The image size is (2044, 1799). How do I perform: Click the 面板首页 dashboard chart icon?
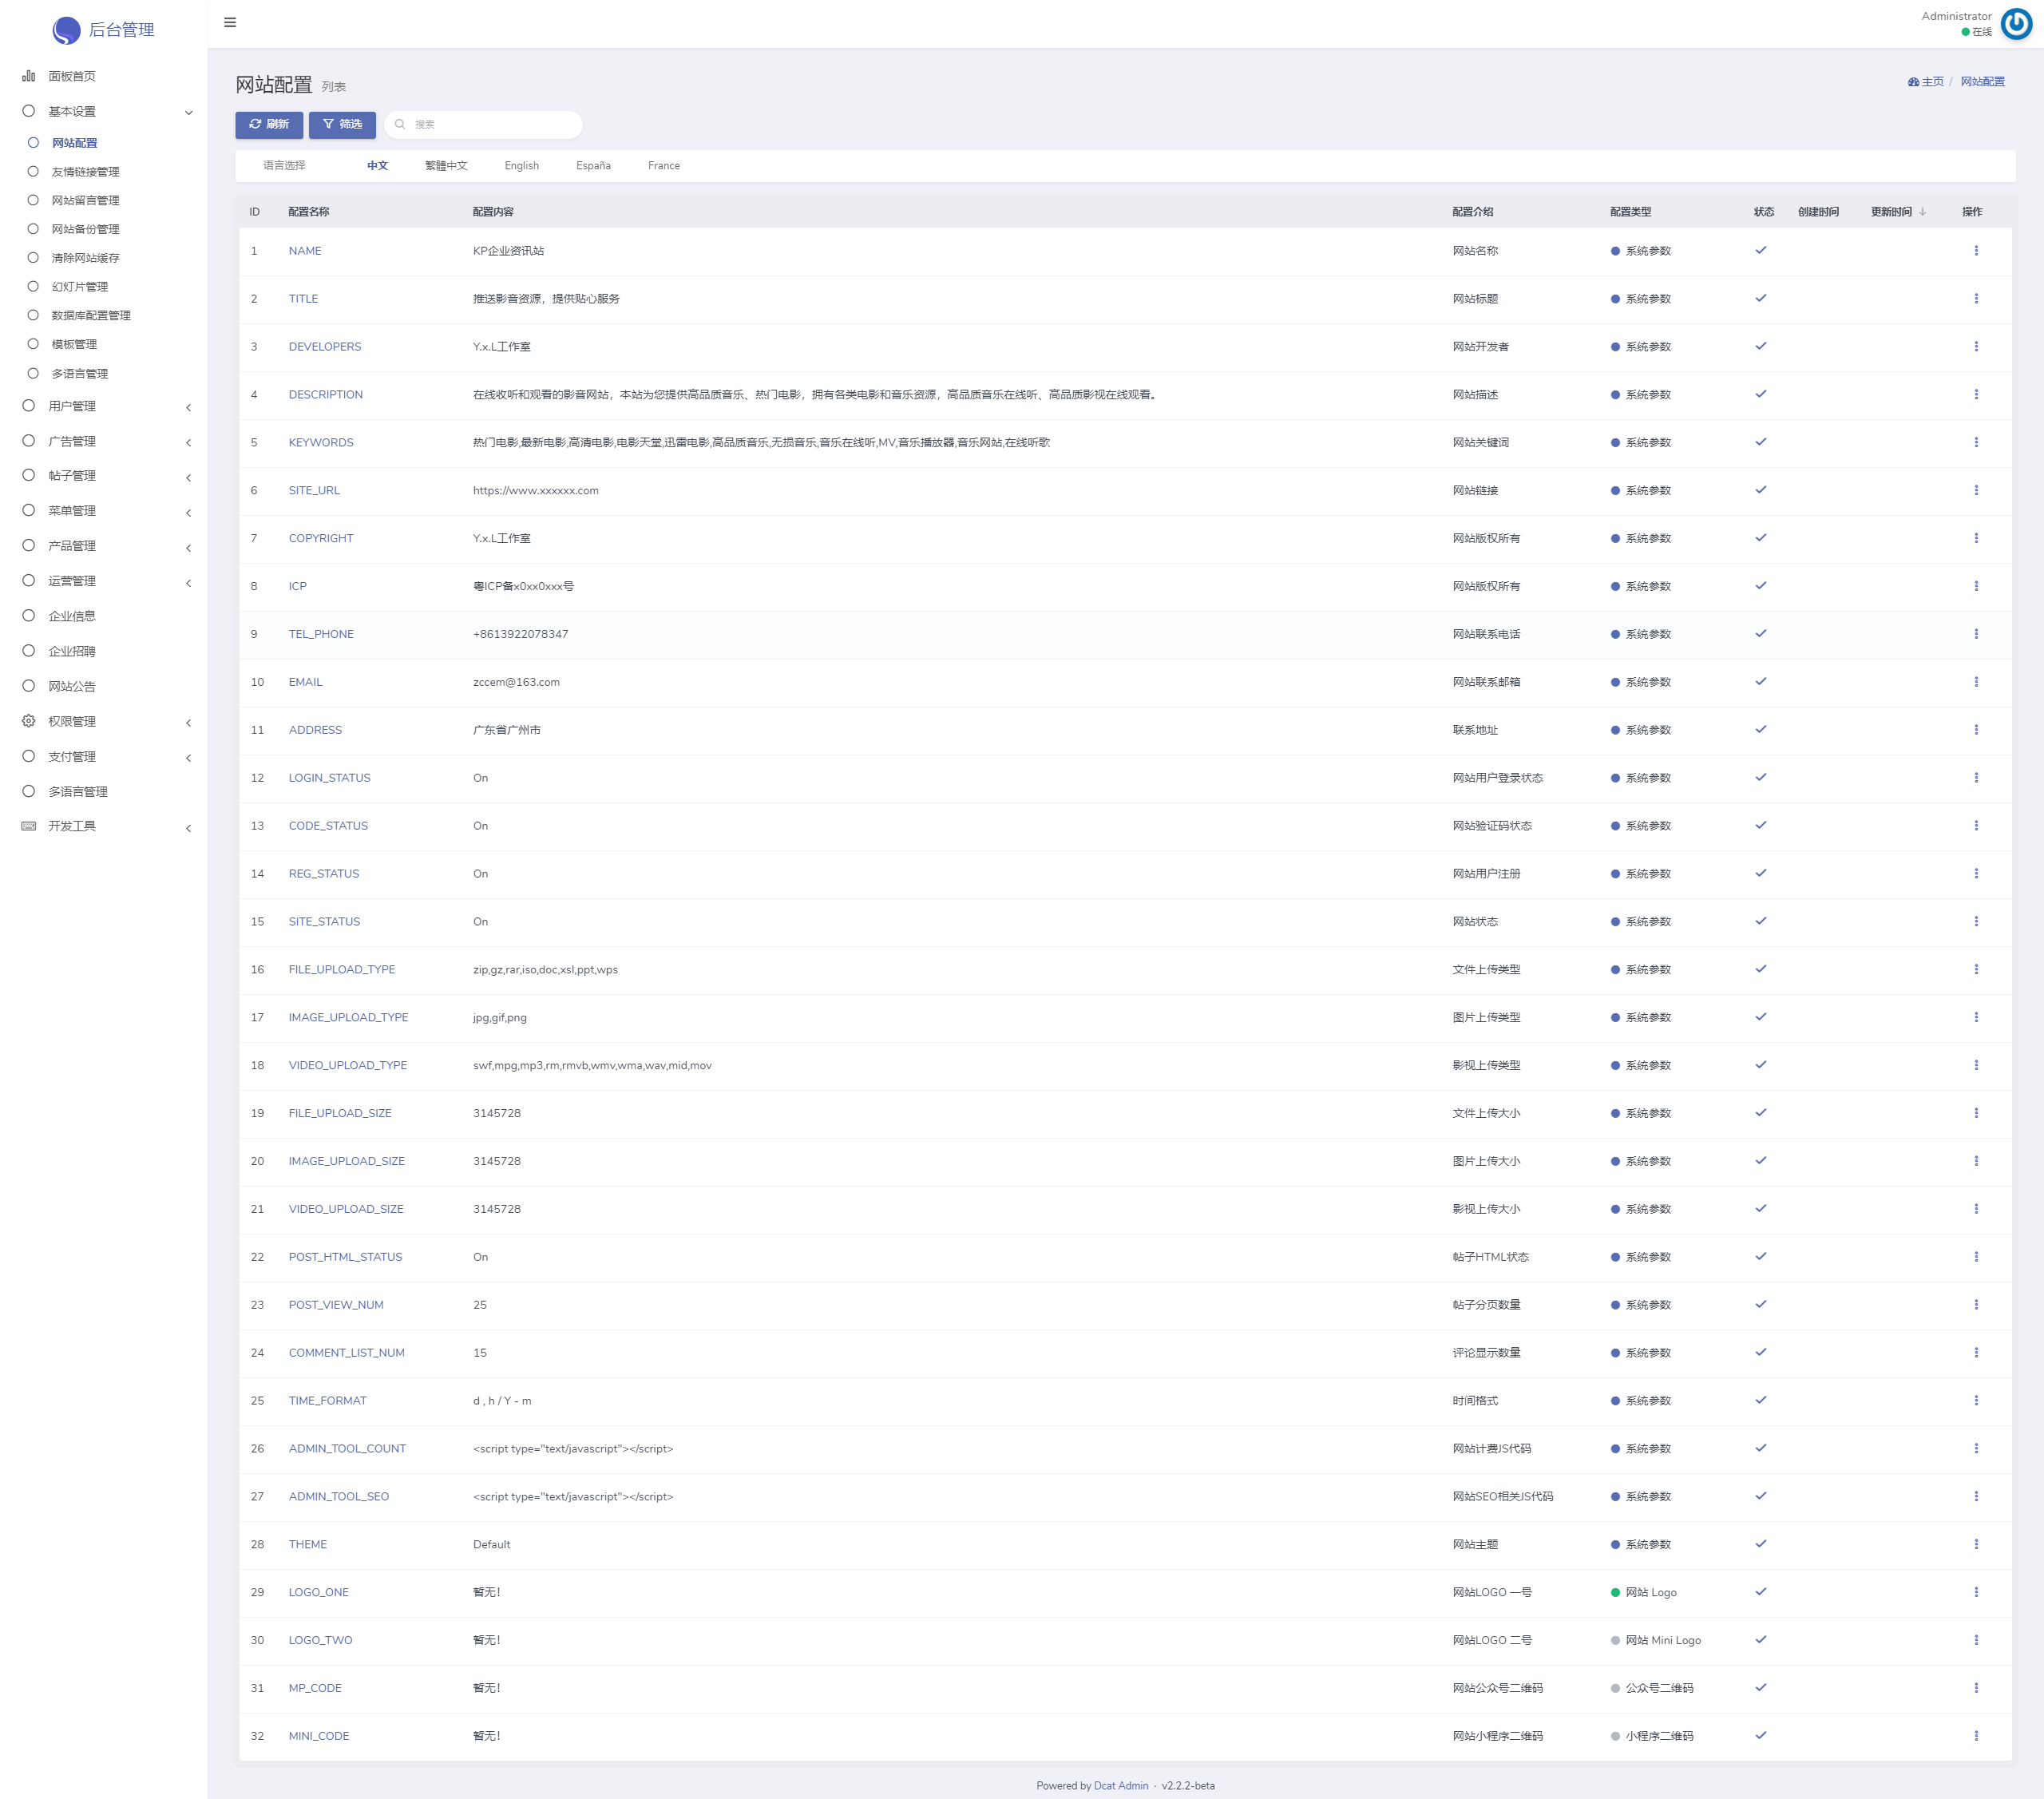click(x=28, y=76)
